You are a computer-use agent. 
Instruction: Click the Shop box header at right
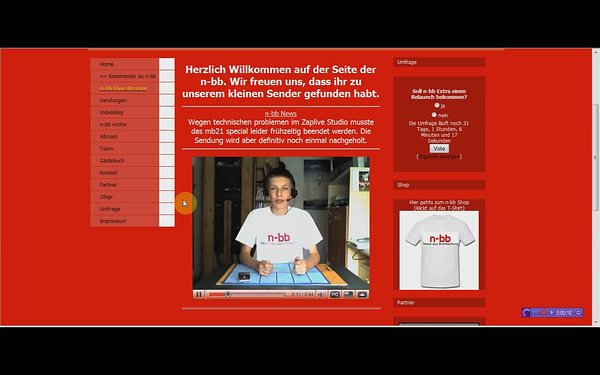tap(439, 185)
